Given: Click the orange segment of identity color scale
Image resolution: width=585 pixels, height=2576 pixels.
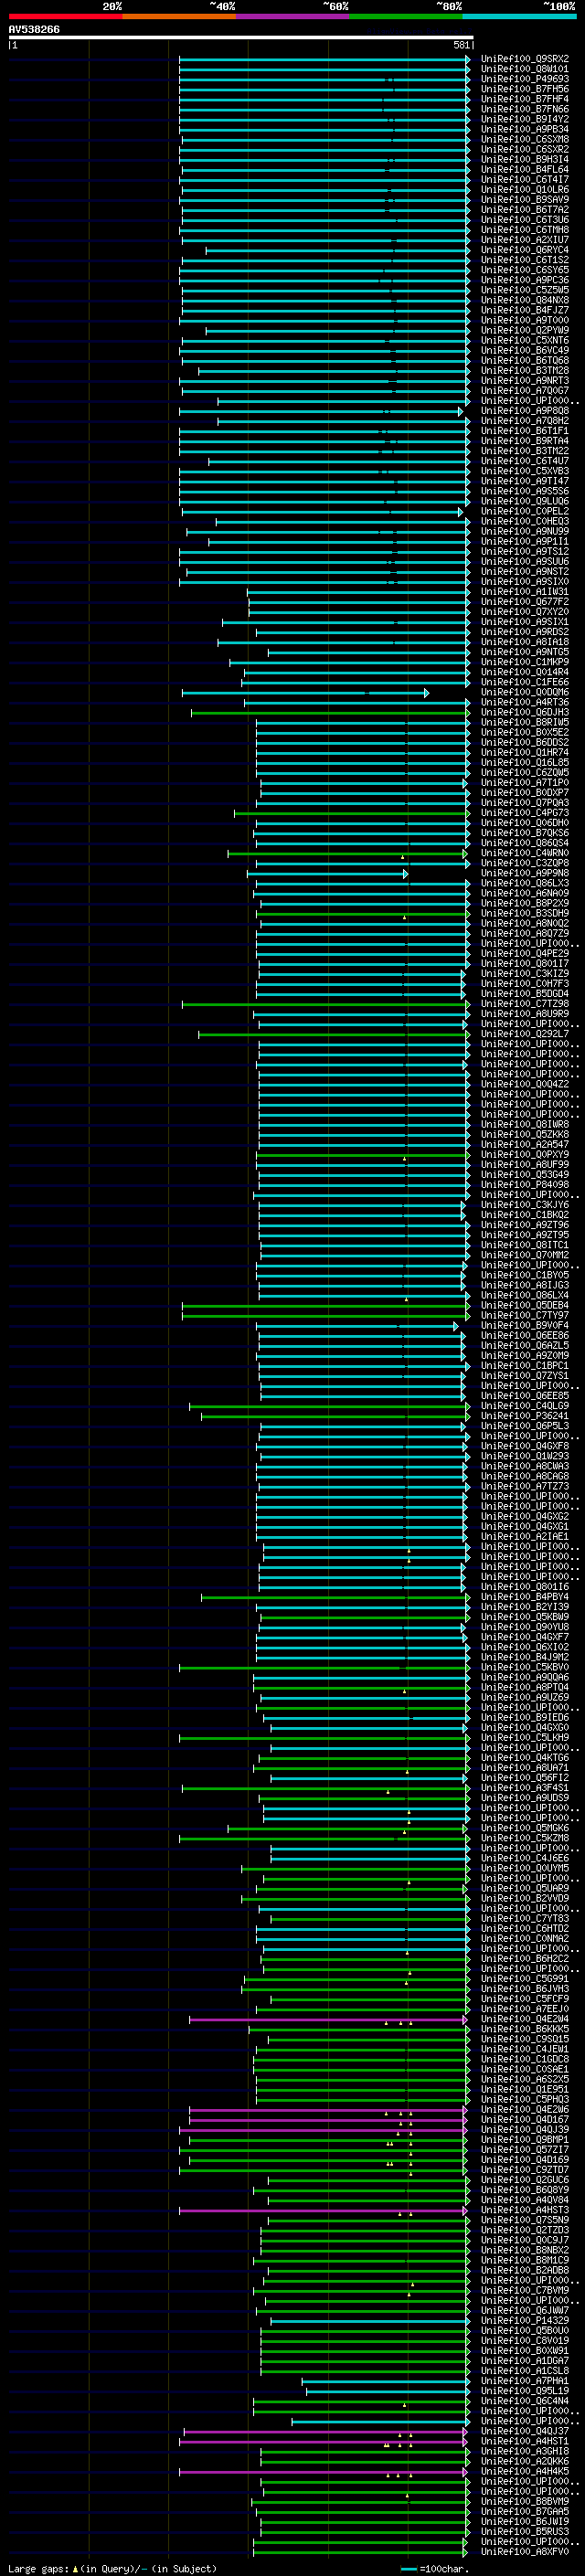Looking at the screenshot, I should [x=179, y=16].
